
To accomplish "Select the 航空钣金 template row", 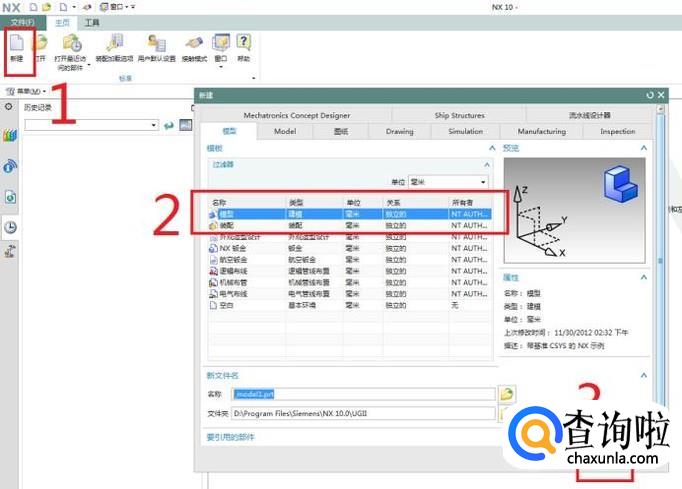I will click(x=350, y=260).
